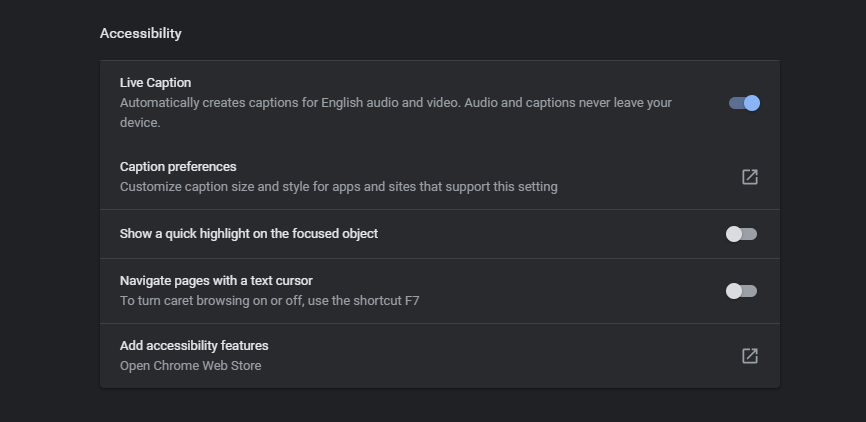The image size is (866, 422).
Task: Click 'Navigate pages with a text cursor' label
Action: [x=216, y=281]
